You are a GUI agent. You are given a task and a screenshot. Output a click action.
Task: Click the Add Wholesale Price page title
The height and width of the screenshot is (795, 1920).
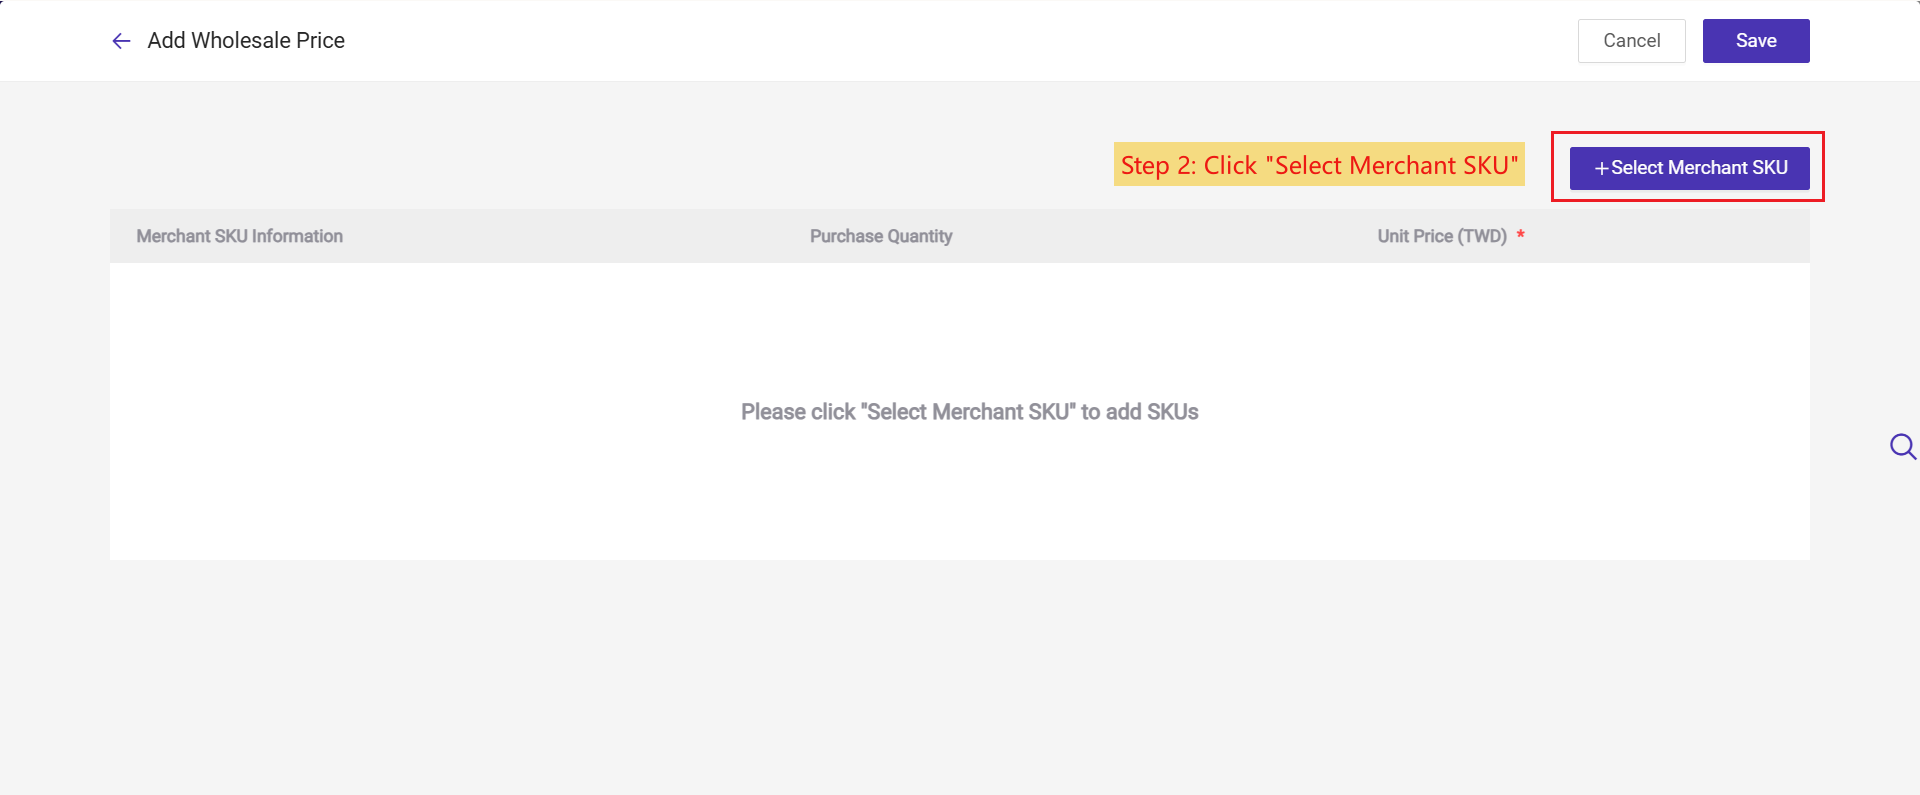(246, 41)
